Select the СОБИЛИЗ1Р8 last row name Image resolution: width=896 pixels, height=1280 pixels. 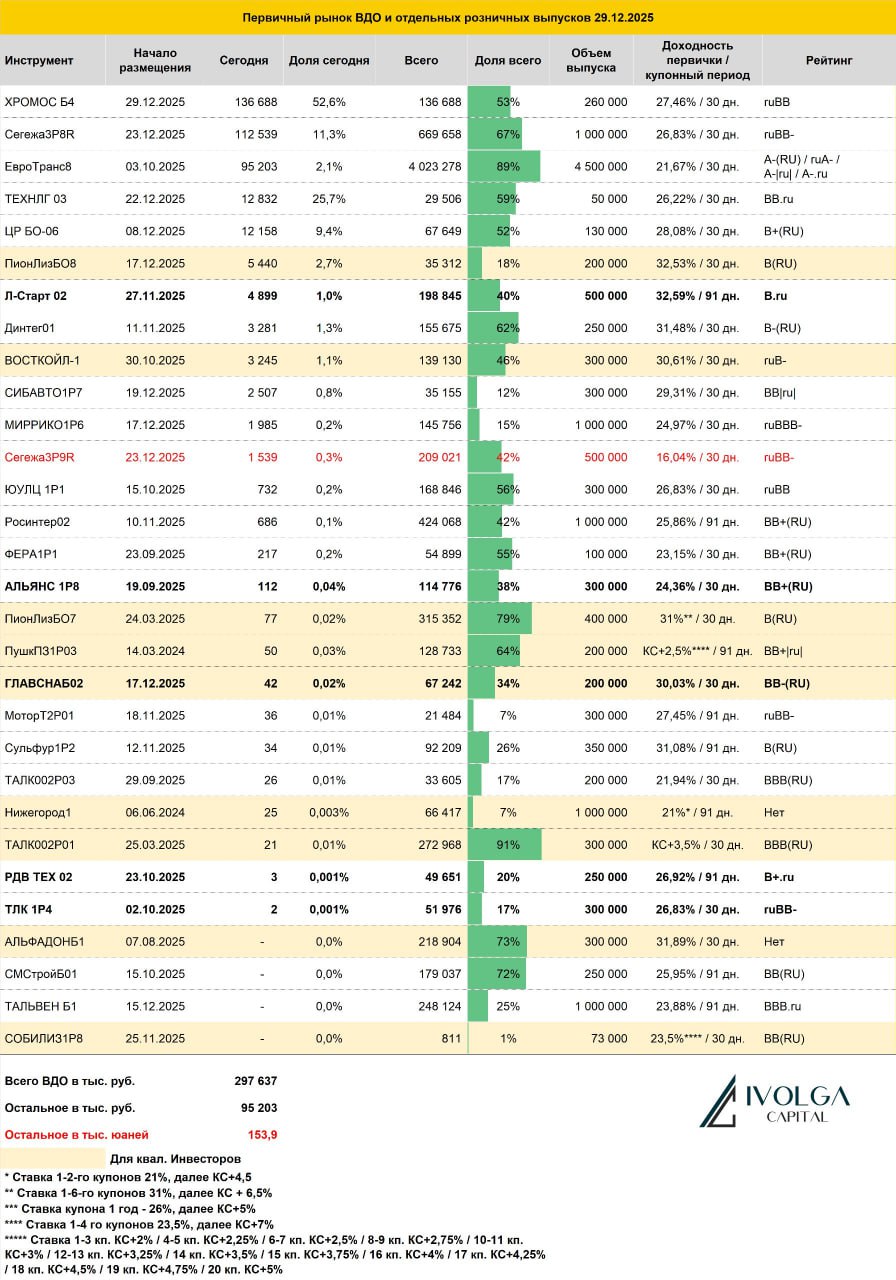[x=44, y=1038]
